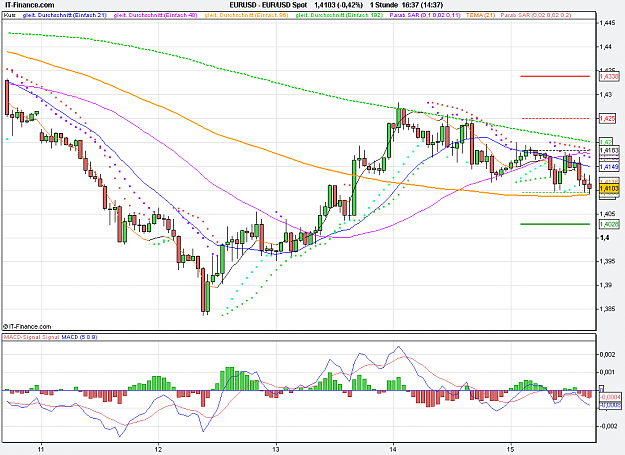Click the date label 11 on time axis
This screenshot has width=625, height=455.
[x=41, y=449]
